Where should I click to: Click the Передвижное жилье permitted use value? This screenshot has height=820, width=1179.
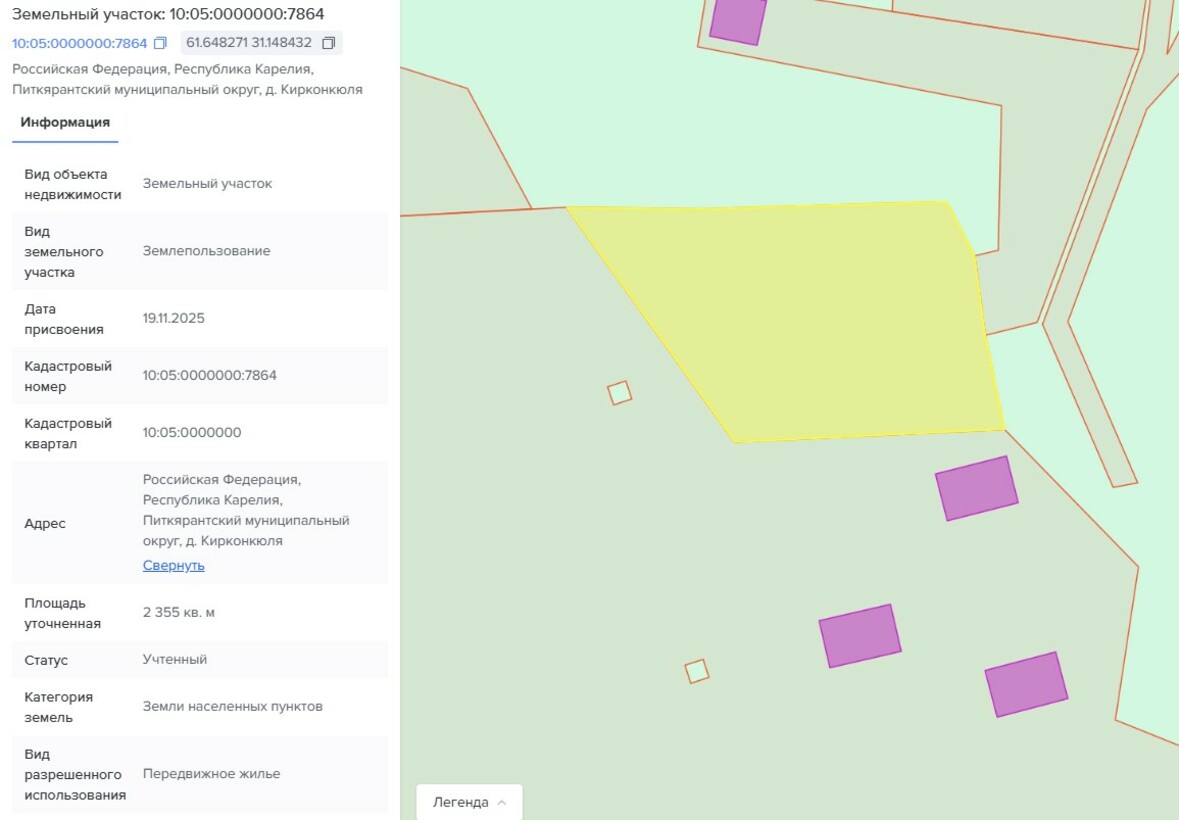211,774
